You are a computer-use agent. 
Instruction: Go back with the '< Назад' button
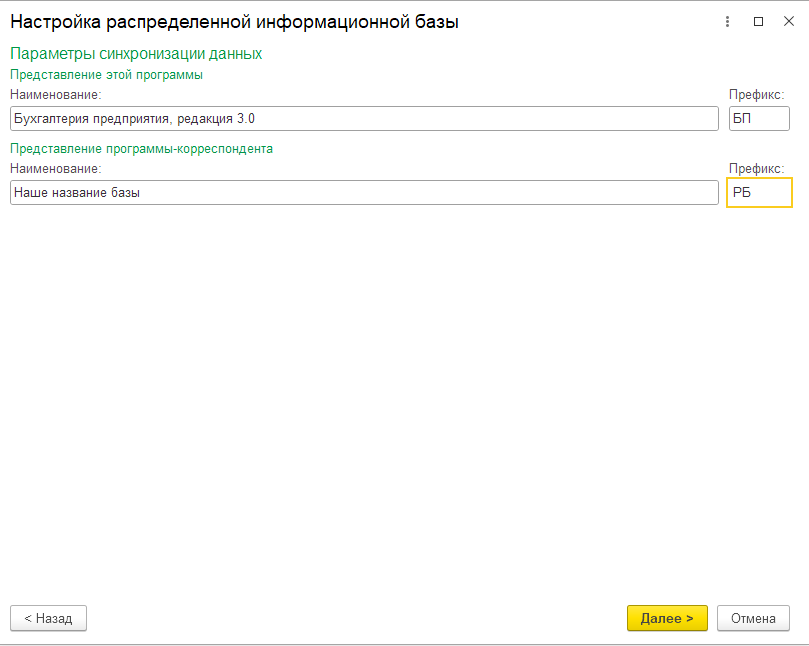pyautogui.click(x=48, y=618)
